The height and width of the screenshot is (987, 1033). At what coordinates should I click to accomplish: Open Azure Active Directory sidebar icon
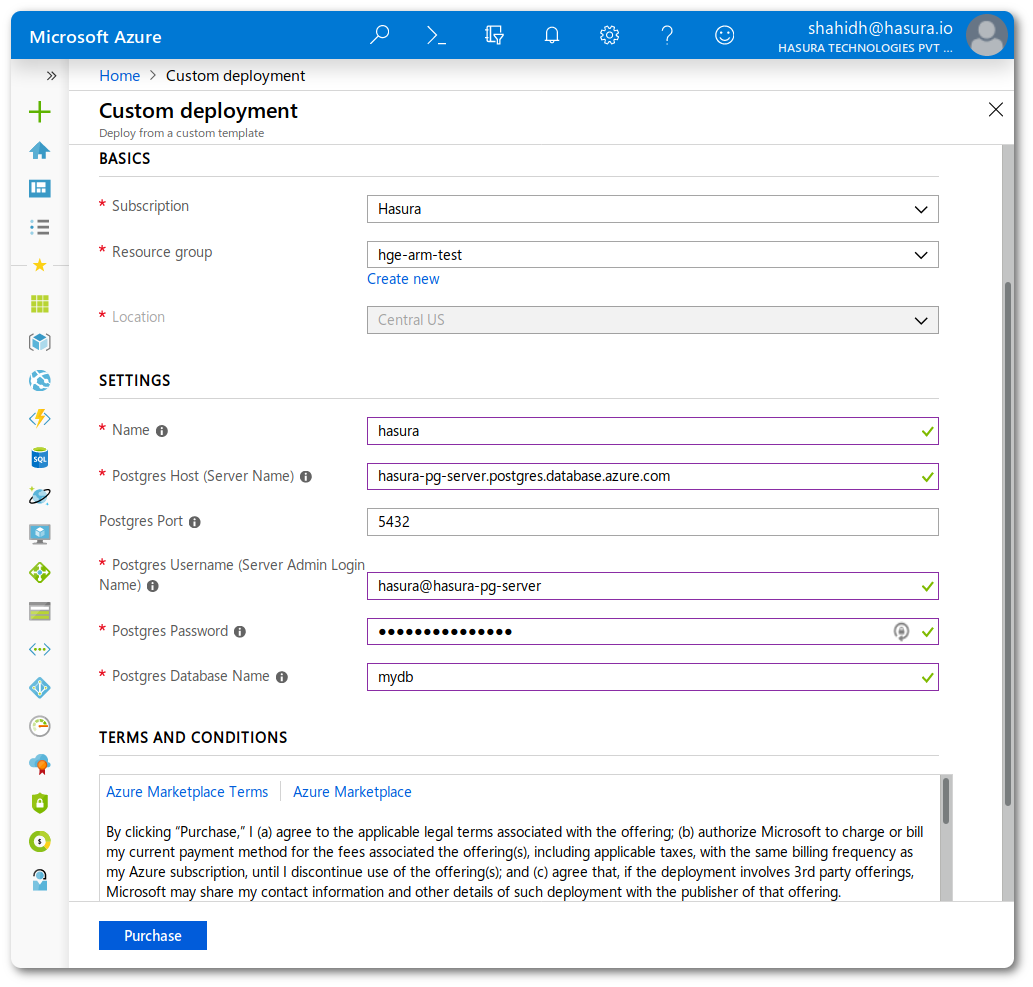coord(40,688)
